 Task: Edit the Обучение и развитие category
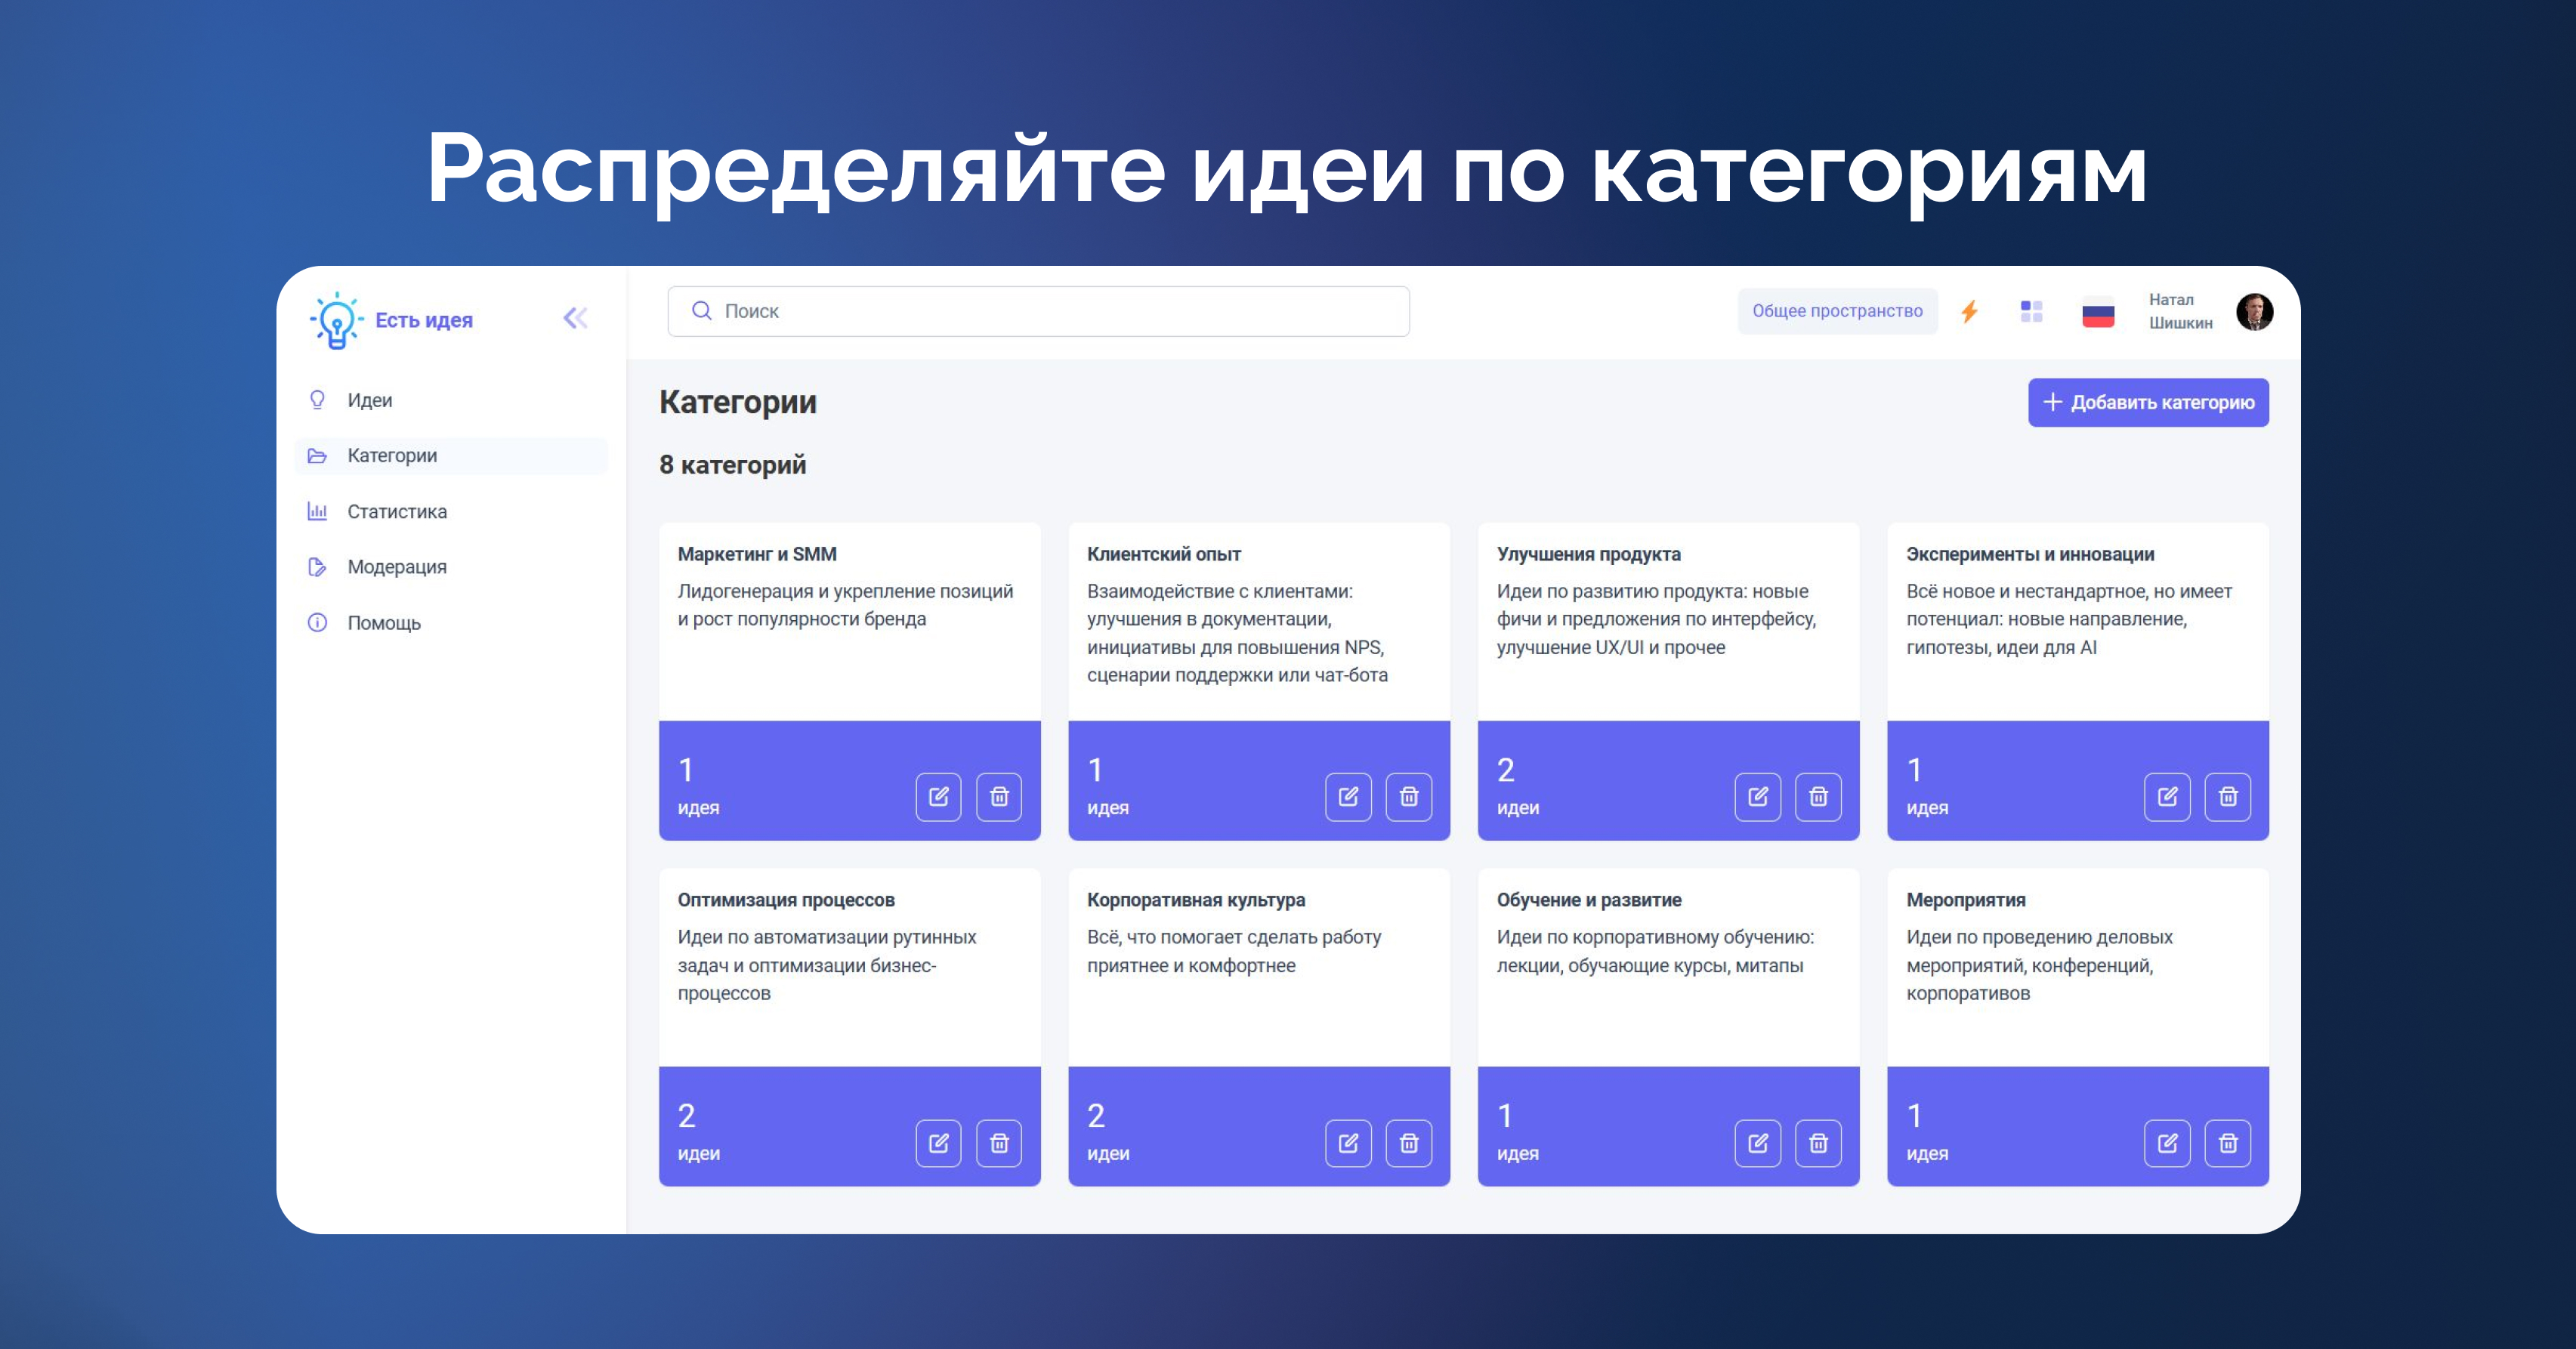click(x=1757, y=1143)
